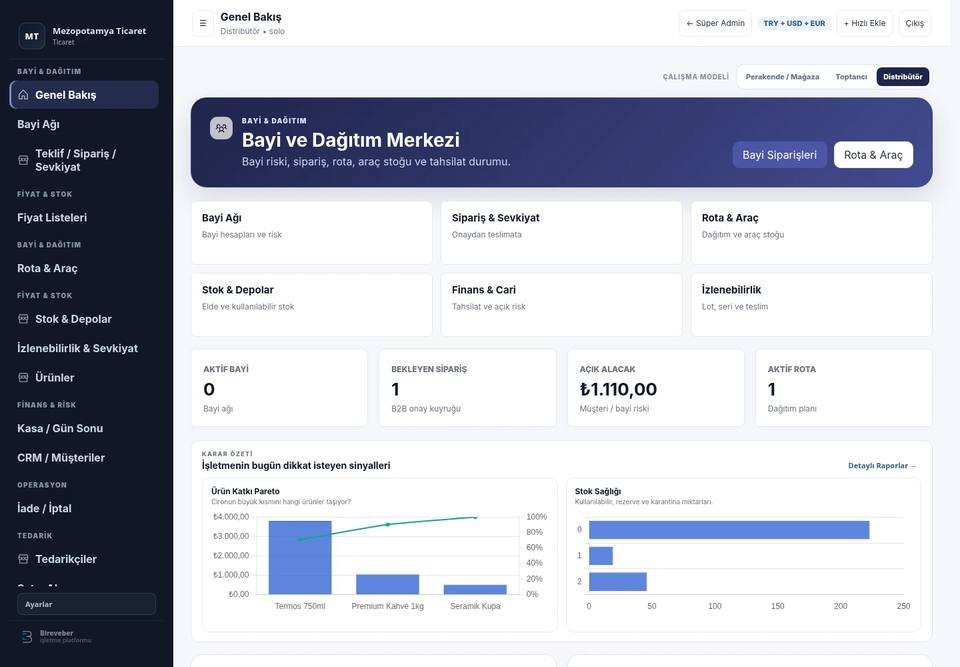
Task: Select the Perakende / Mağaza working model
Action: click(782, 77)
